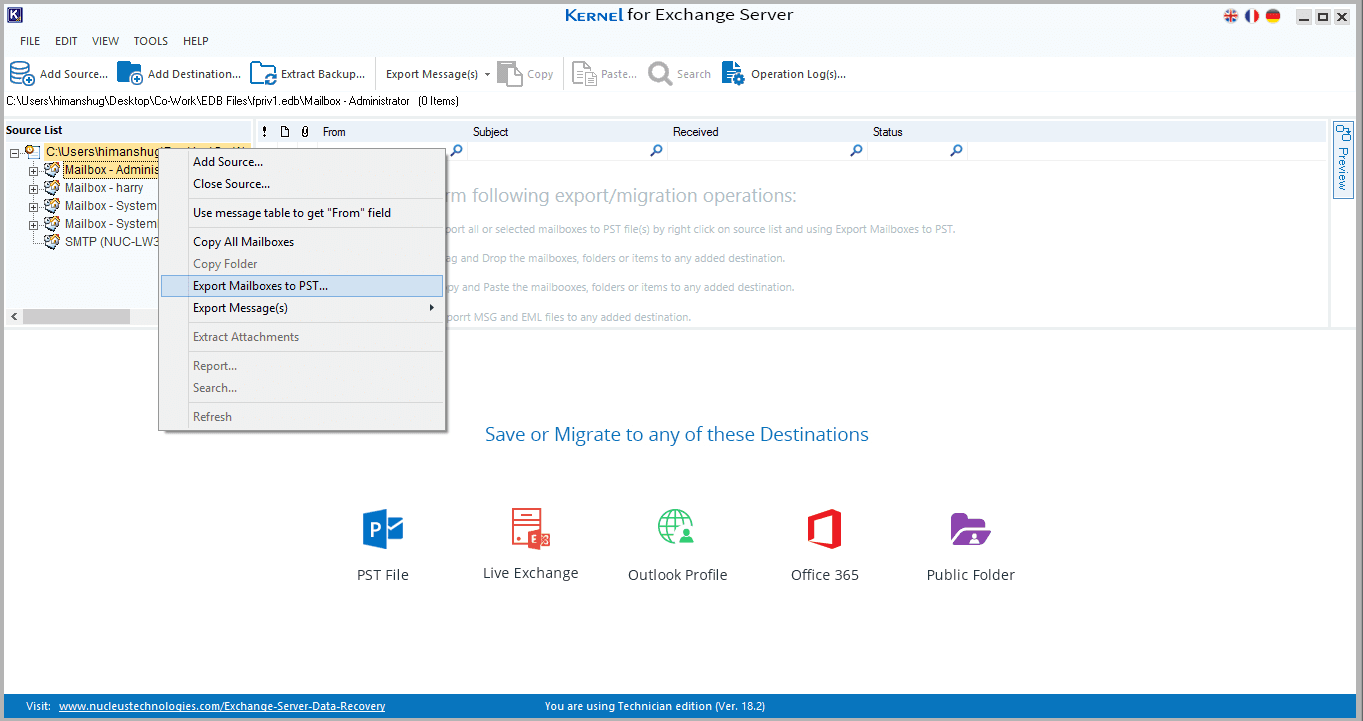Click the Copy toolbar icon
This screenshot has width=1363, height=721.
point(510,73)
